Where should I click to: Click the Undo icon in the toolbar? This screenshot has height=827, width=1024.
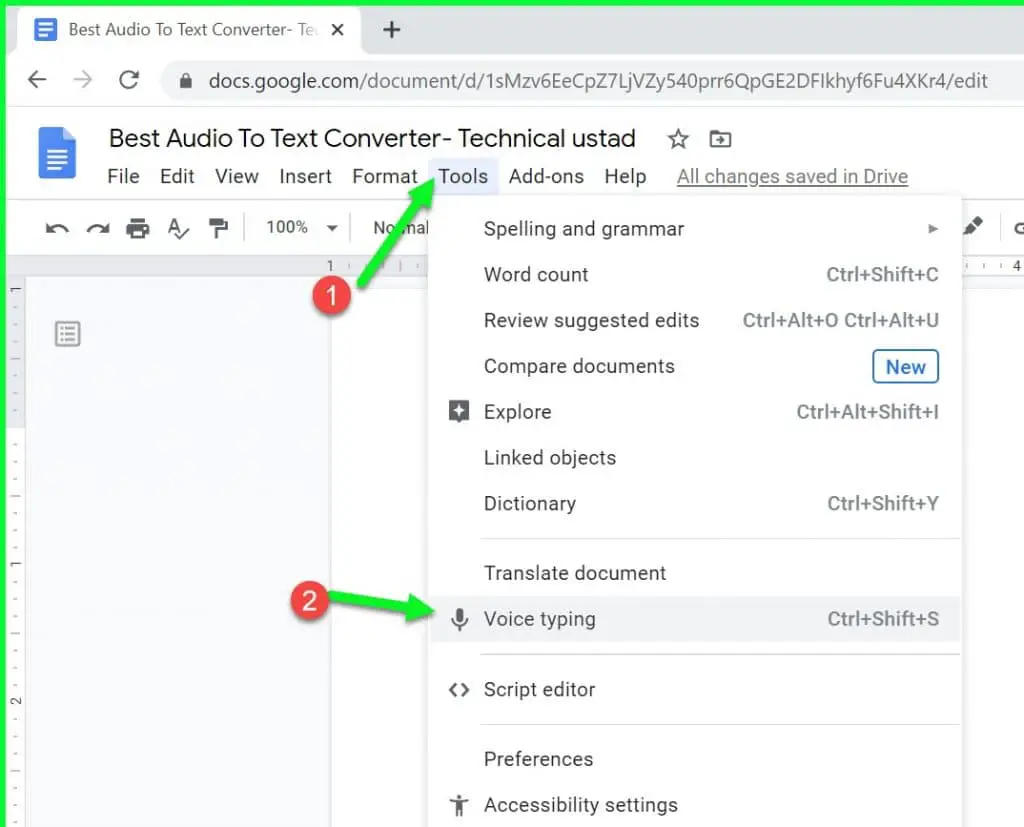56,228
